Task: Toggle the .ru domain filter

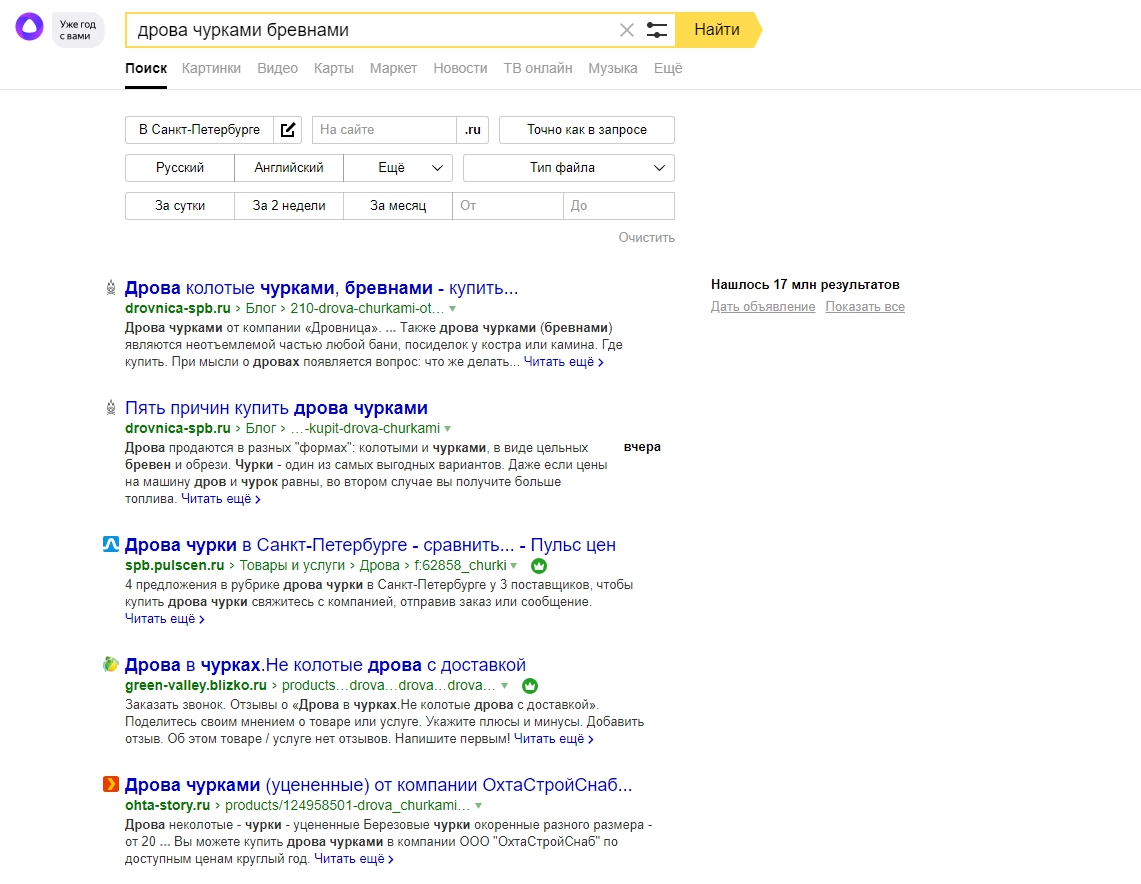Action: pyautogui.click(x=473, y=130)
